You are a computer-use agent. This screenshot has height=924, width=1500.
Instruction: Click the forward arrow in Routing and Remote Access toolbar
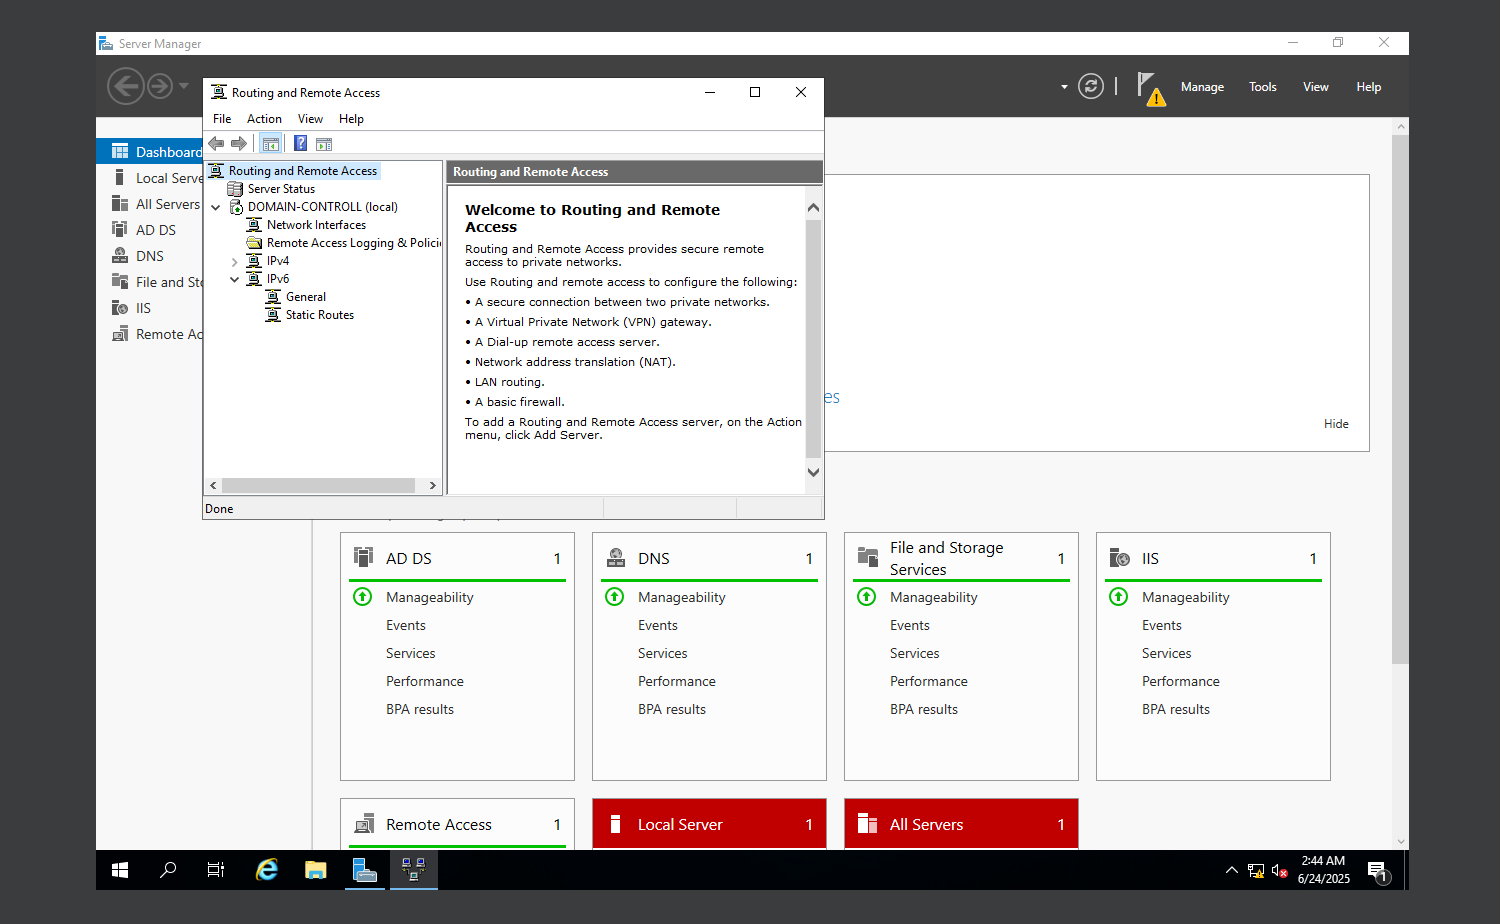coord(239,144)
